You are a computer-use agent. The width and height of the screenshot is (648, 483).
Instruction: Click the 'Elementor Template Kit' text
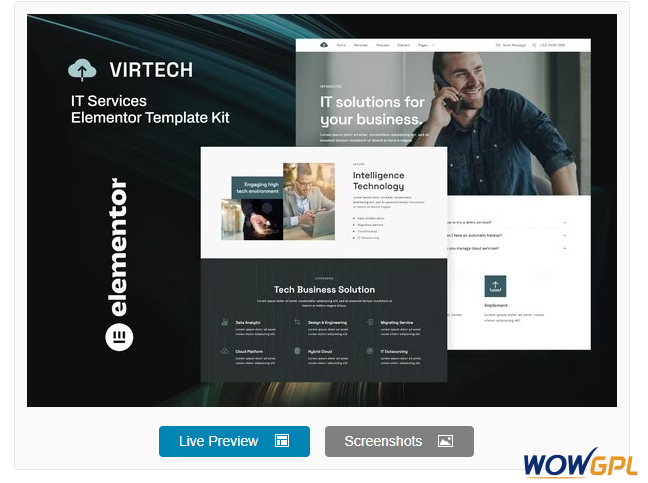(150, 118)
